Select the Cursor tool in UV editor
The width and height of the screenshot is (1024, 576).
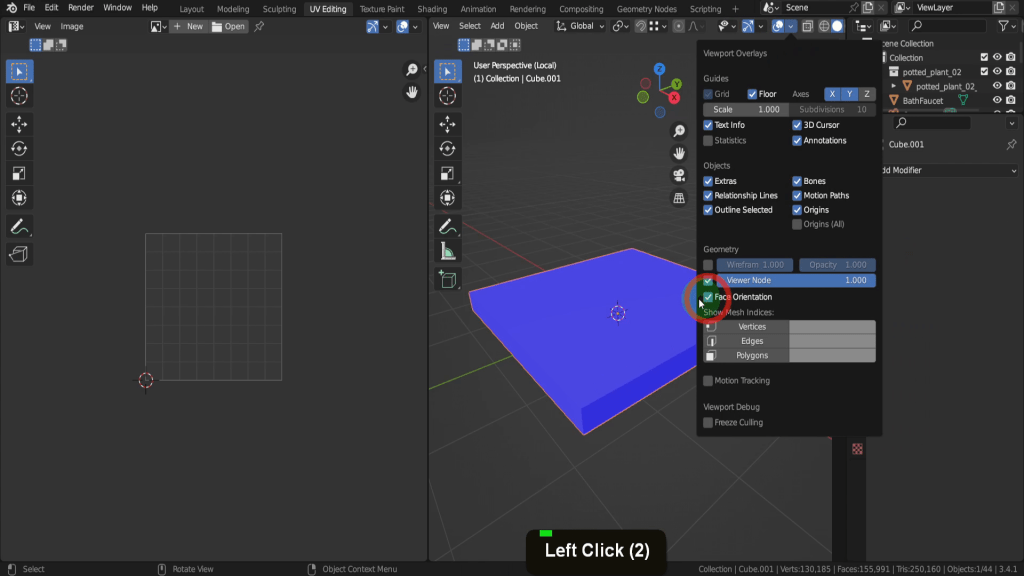(19, 96)
